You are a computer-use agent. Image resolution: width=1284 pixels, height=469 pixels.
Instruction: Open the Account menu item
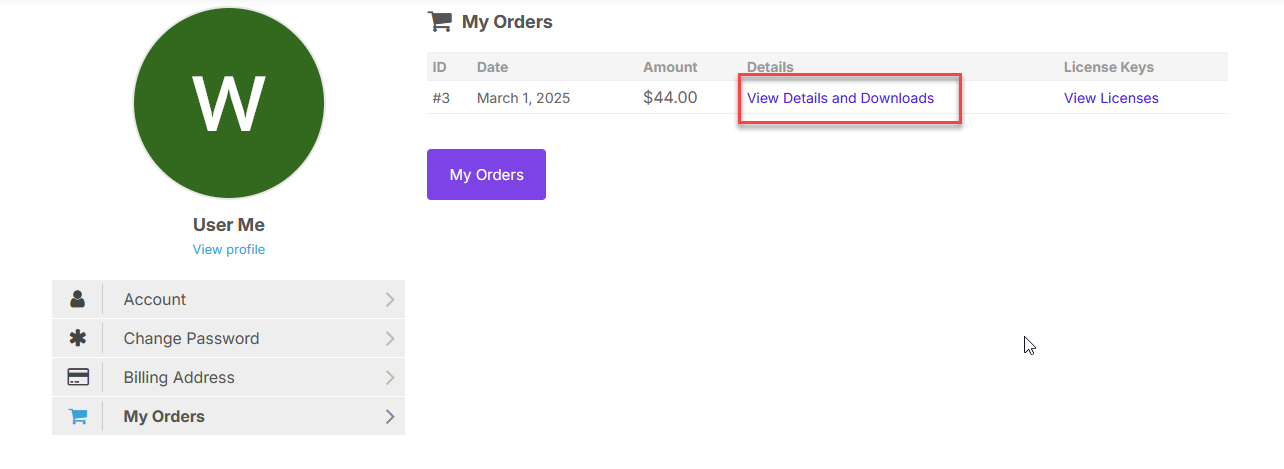click(x=228, y=299)
